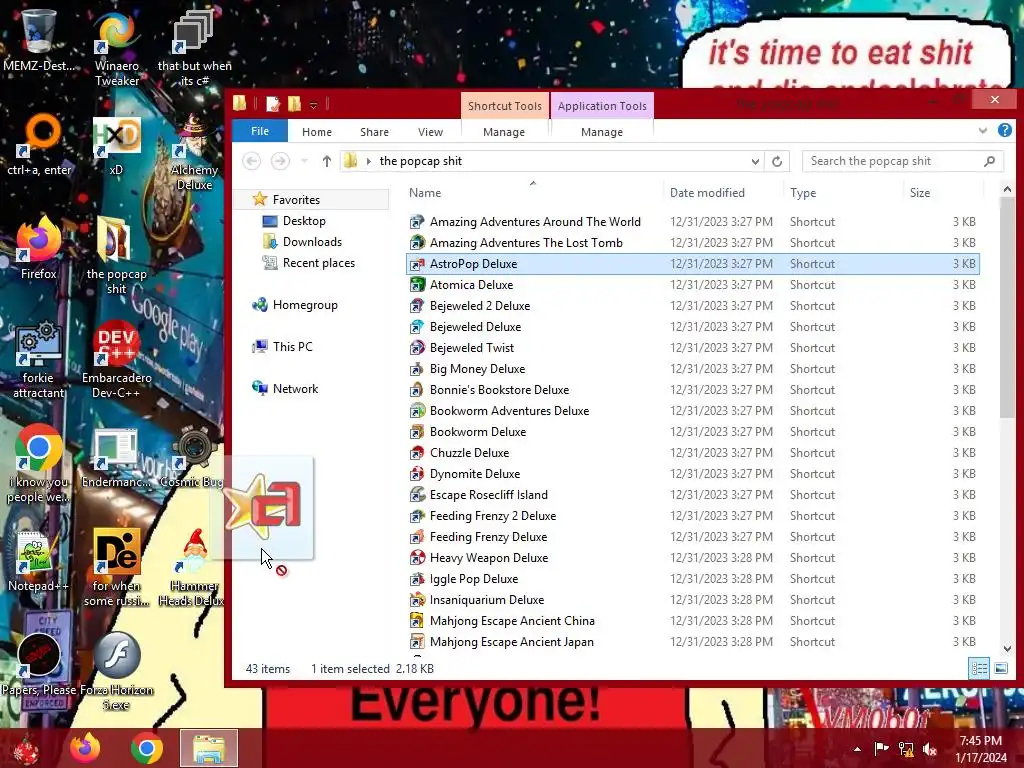Go up one folder level
This screenshot has width=1024, height=768.
point(327,161)
